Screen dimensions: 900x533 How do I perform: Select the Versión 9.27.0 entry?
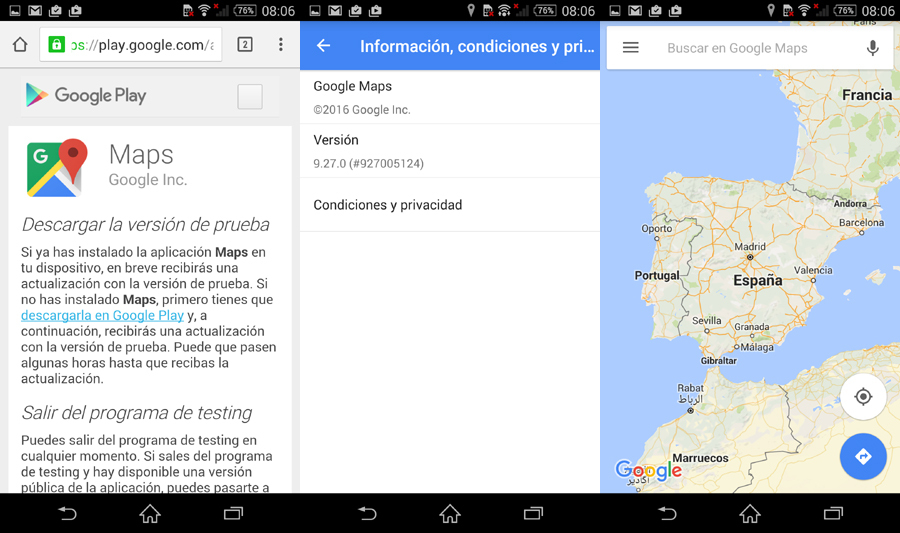click(450, 151)
